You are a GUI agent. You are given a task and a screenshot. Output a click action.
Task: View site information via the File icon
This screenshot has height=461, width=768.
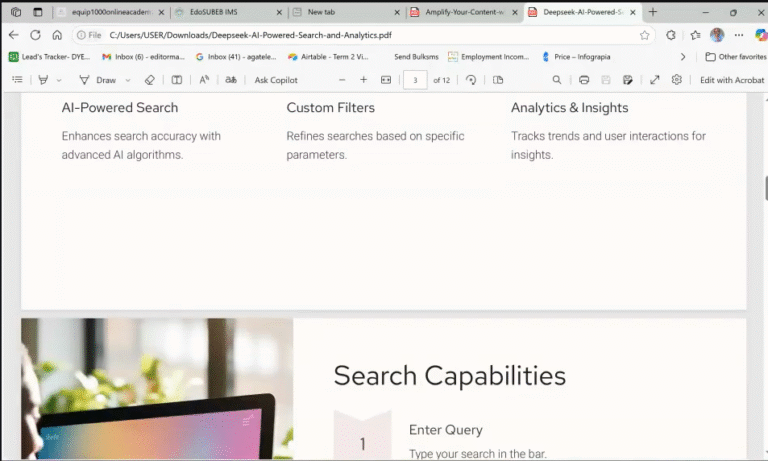click(89, 35)
